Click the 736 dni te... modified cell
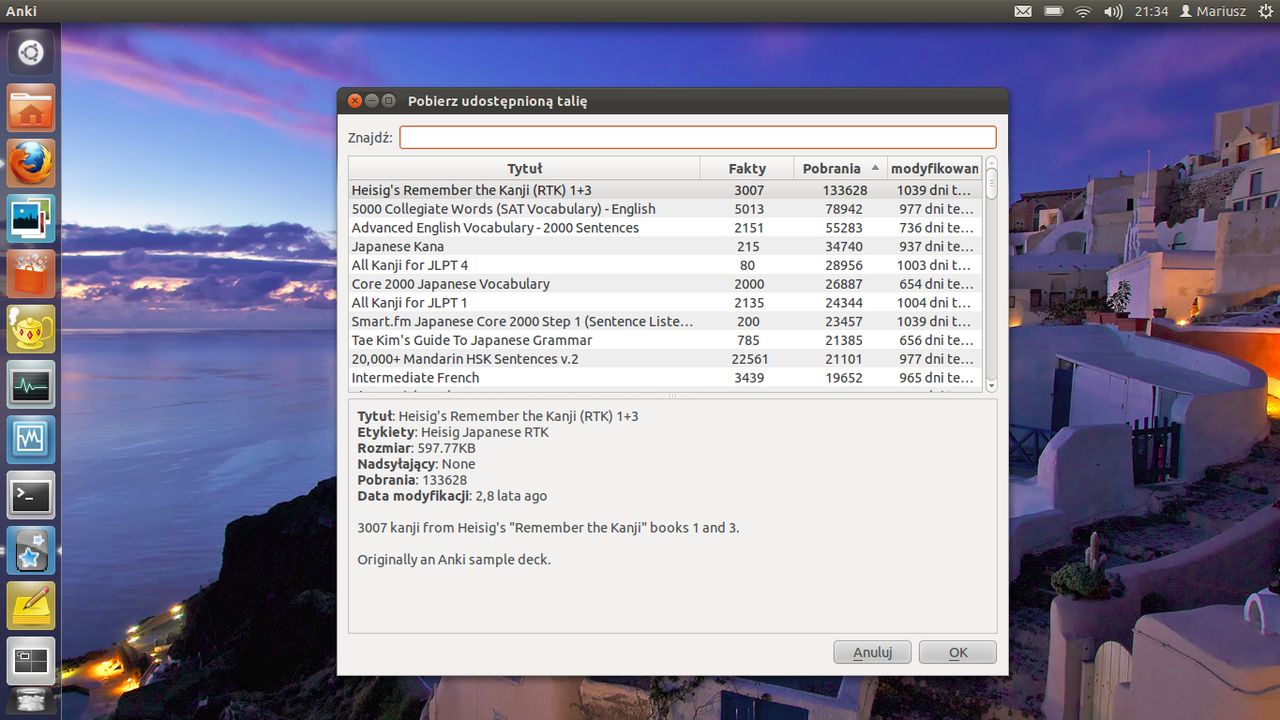This screenshot has height=720, width=1280. [935, 227]
